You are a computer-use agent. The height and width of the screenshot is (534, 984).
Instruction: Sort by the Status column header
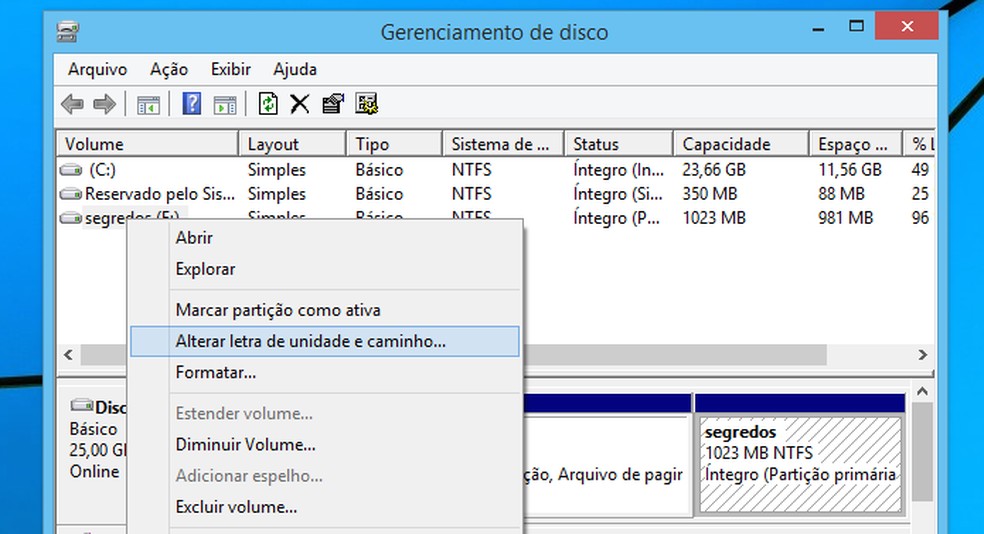click(x=619, y=144)
